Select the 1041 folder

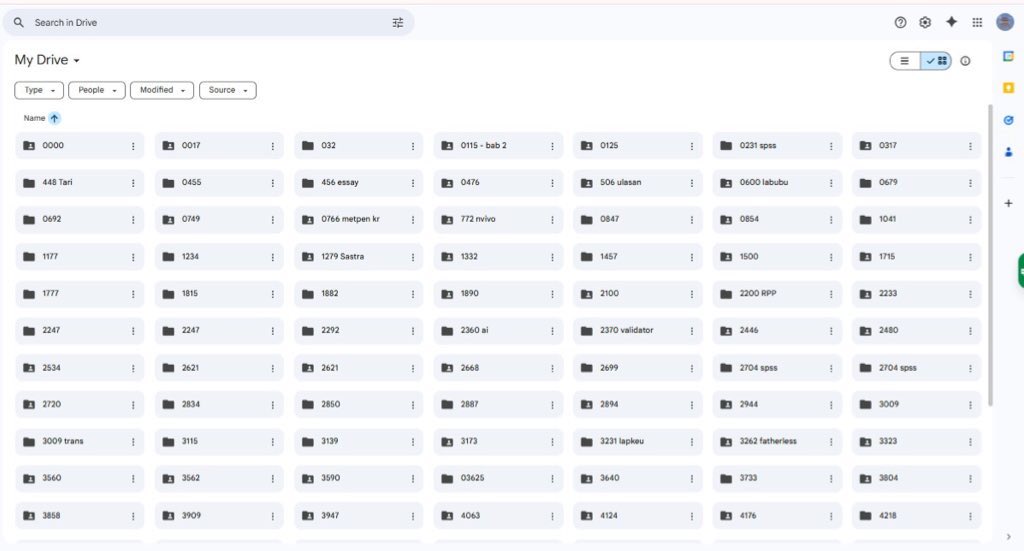tap(917, 219)
